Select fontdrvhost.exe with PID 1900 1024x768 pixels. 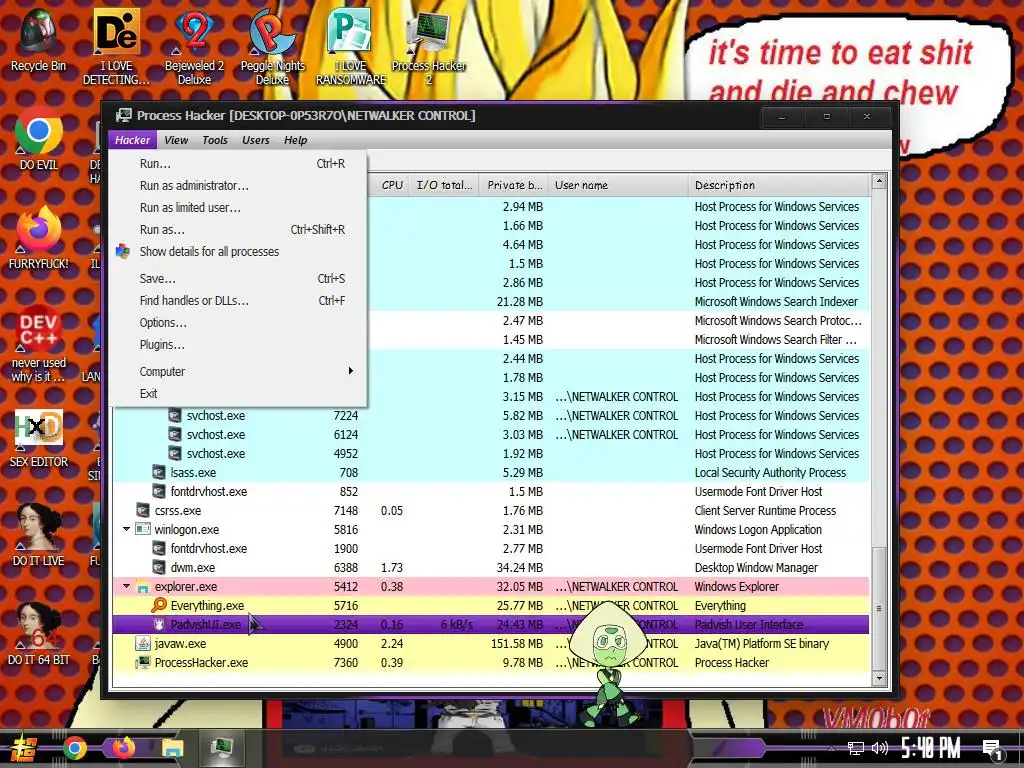pos(491,549)
